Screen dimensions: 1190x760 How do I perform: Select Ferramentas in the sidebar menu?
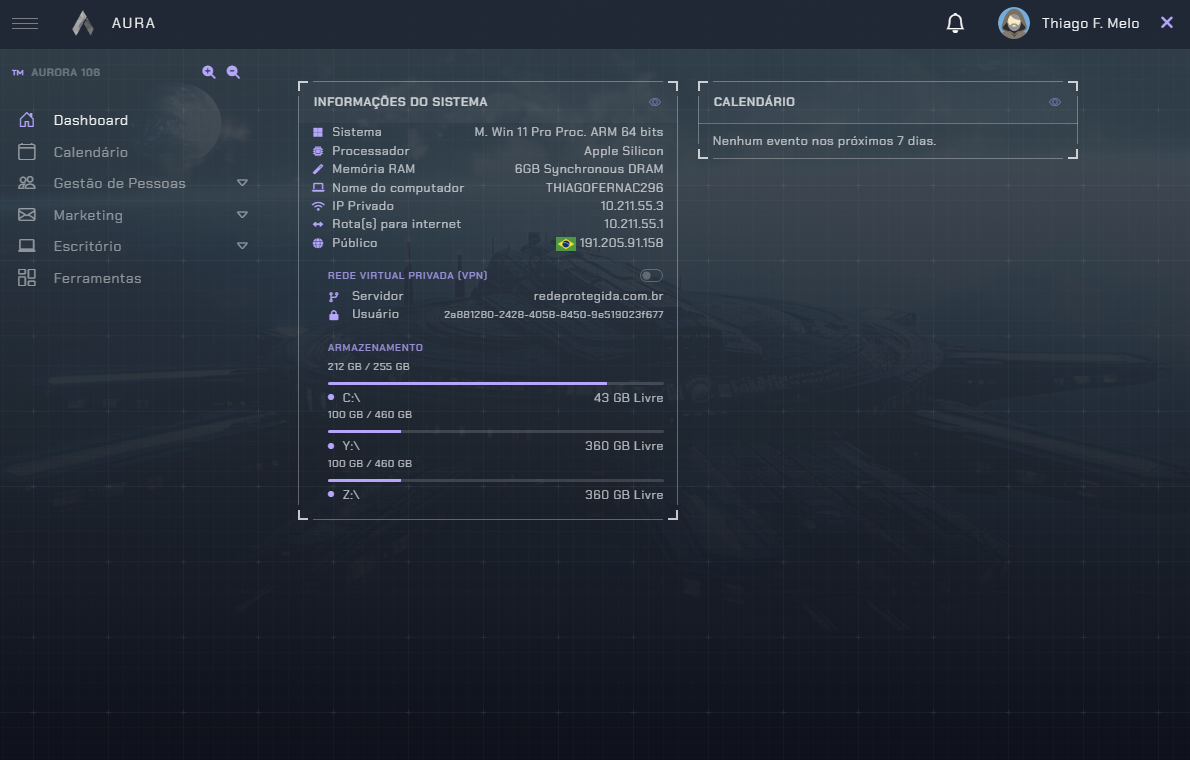point(97,278)
